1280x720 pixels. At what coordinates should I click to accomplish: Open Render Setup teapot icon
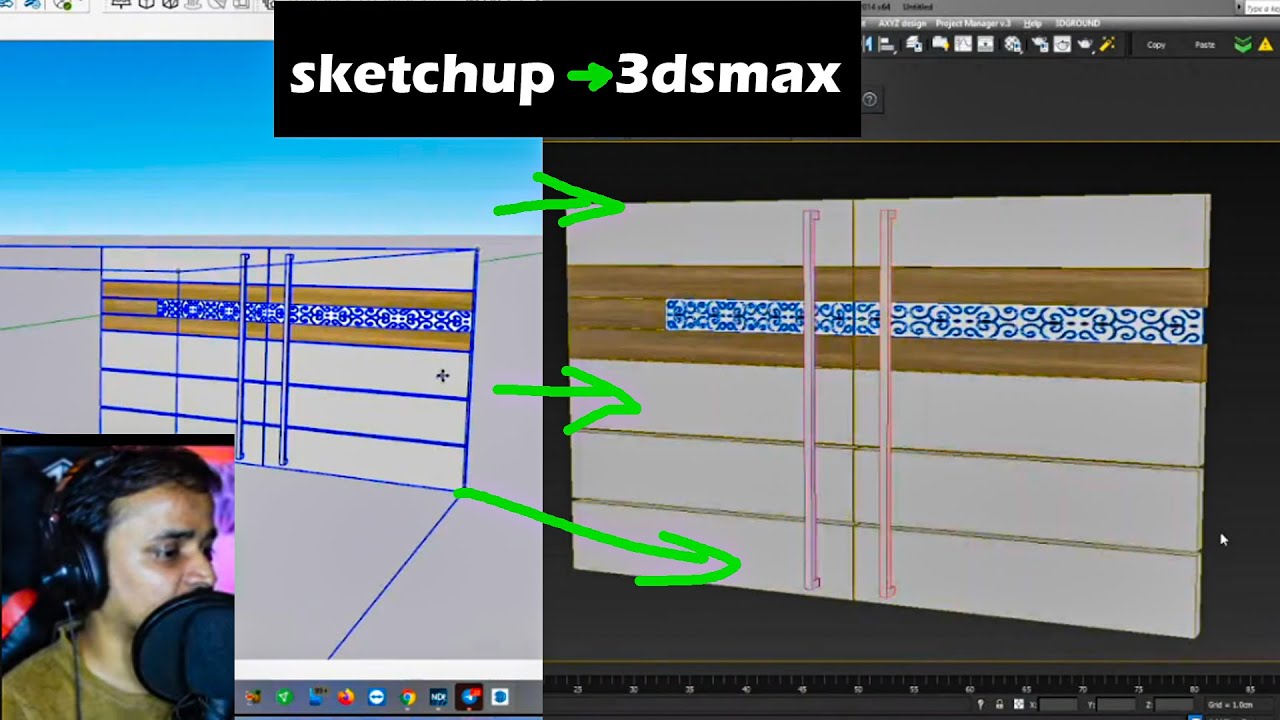tap(1039, 44)
